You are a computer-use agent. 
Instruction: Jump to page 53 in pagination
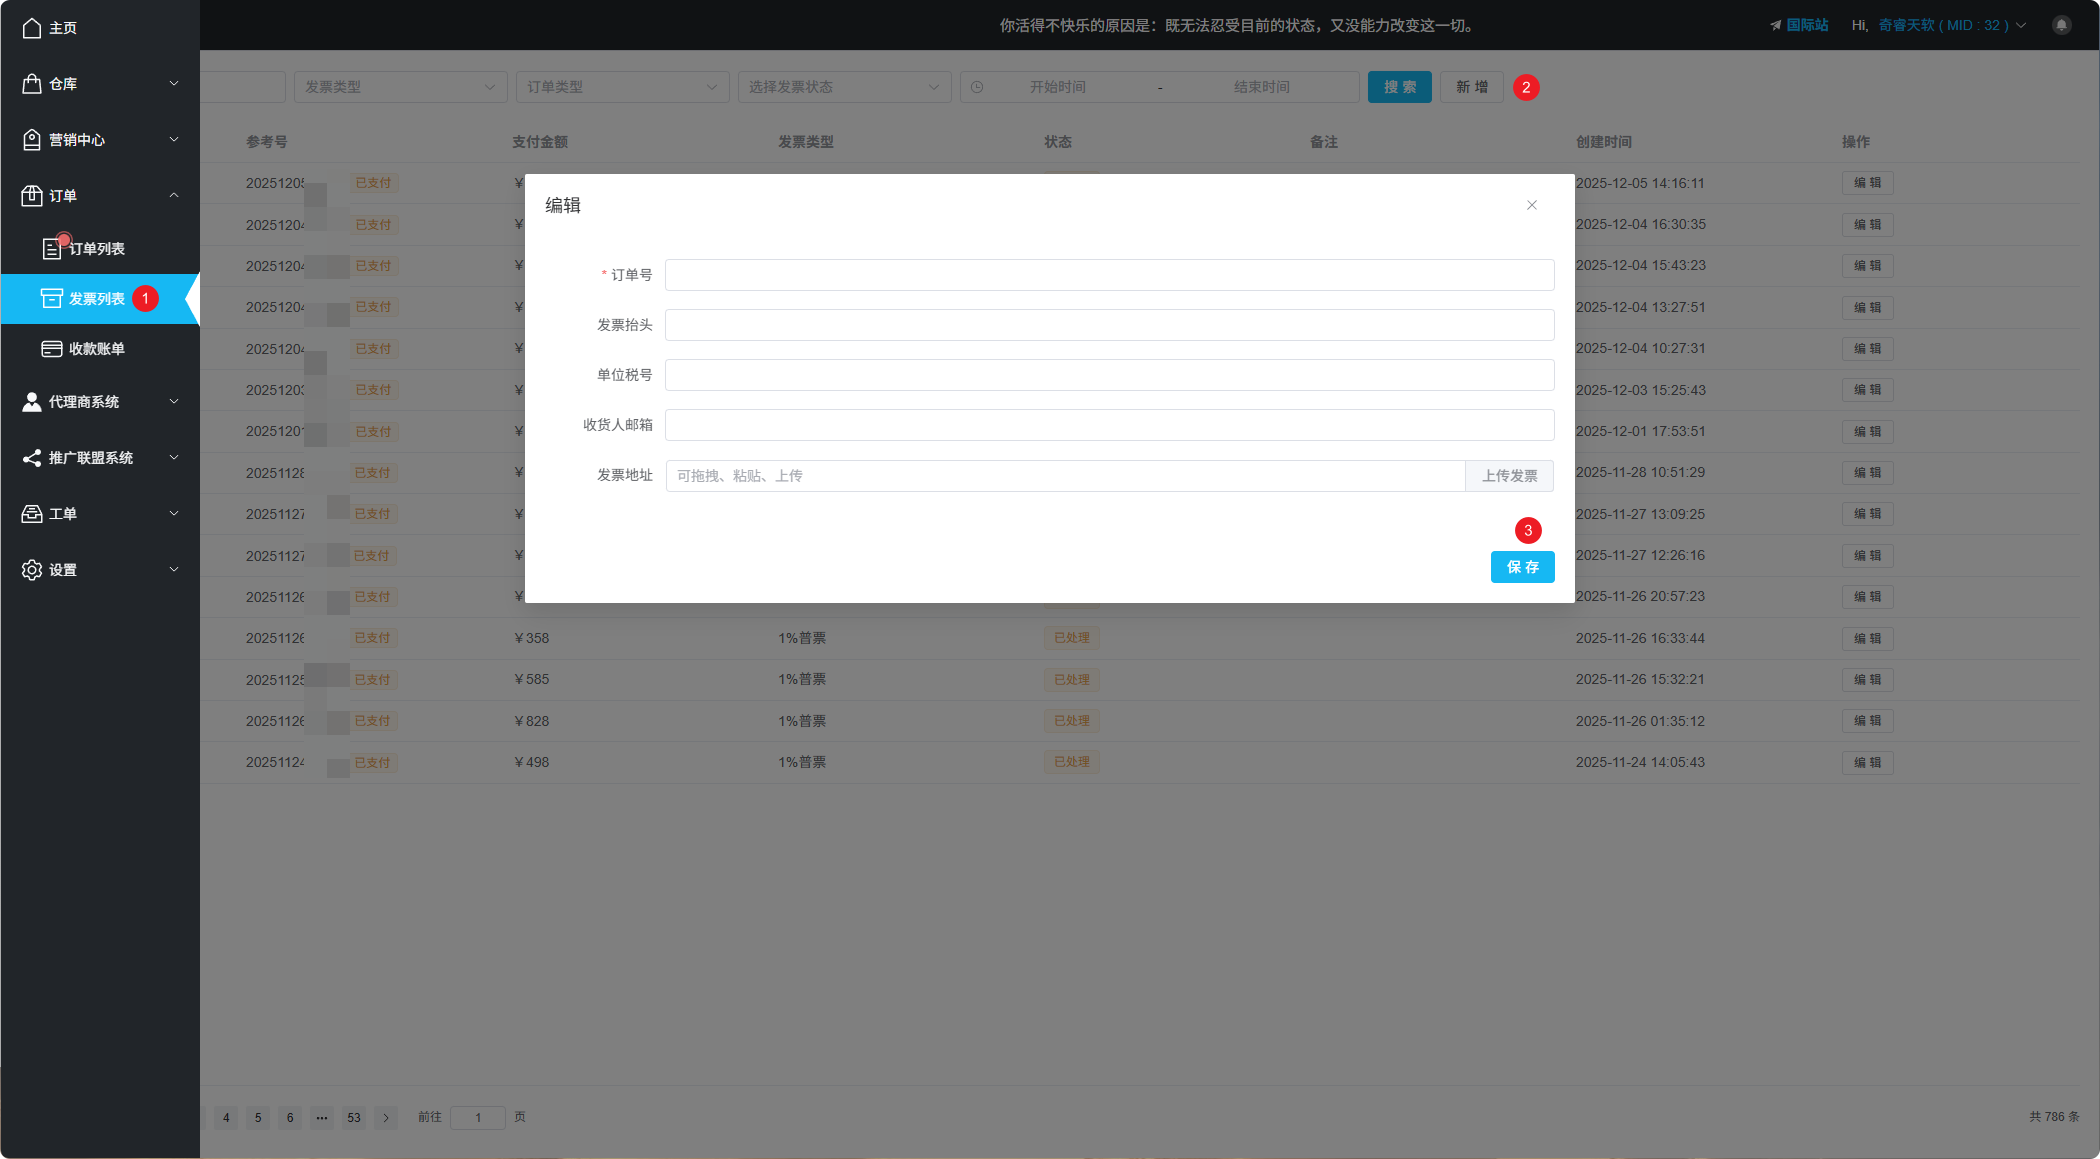[x=354, y=1117]
